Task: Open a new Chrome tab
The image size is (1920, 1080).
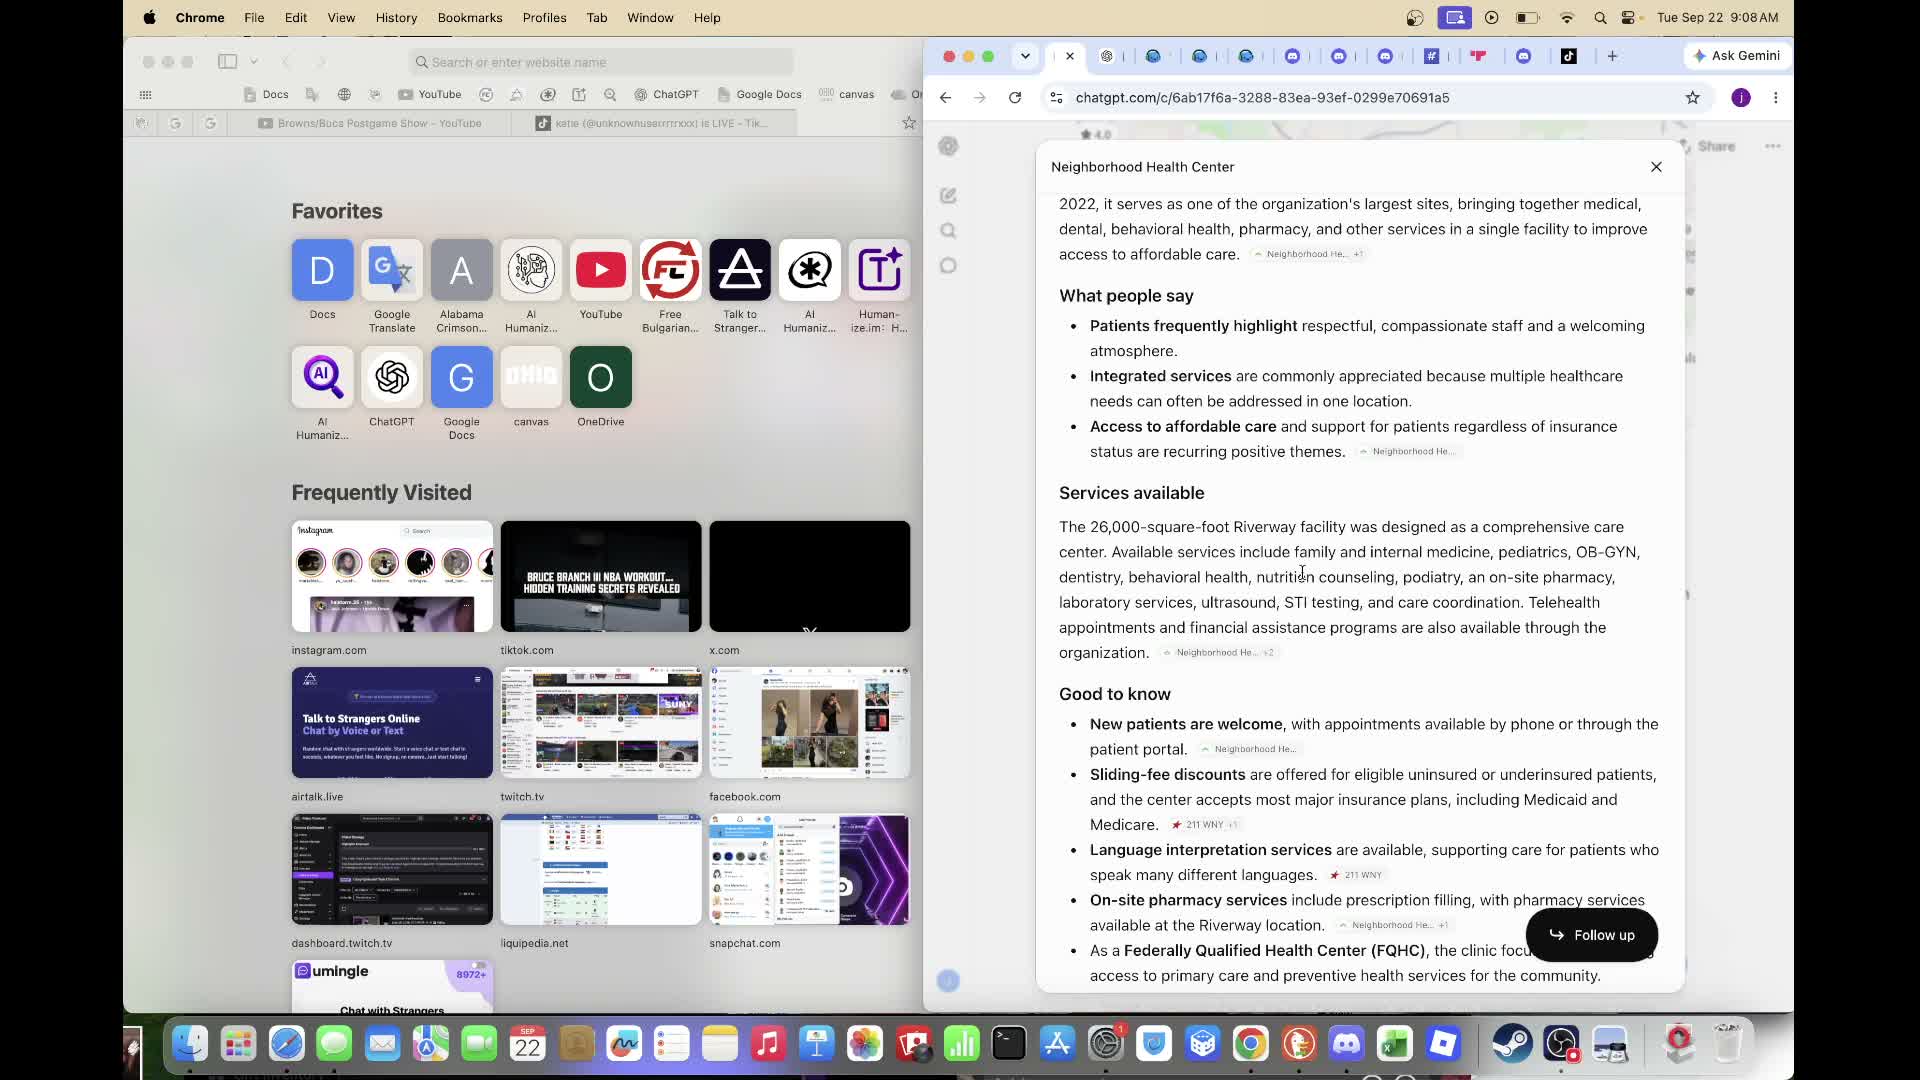Action: click(1612, 56)
